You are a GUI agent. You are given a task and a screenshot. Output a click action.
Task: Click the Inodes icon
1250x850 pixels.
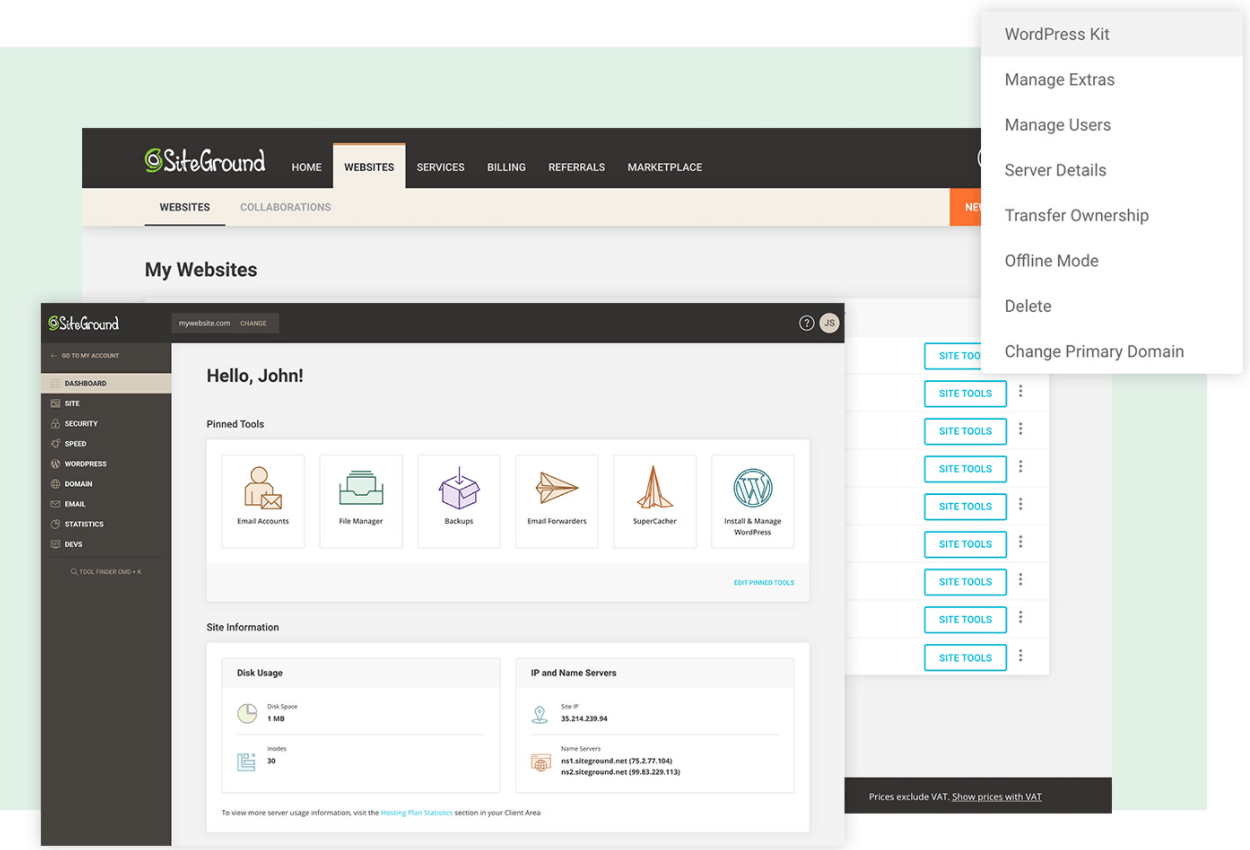247,761
